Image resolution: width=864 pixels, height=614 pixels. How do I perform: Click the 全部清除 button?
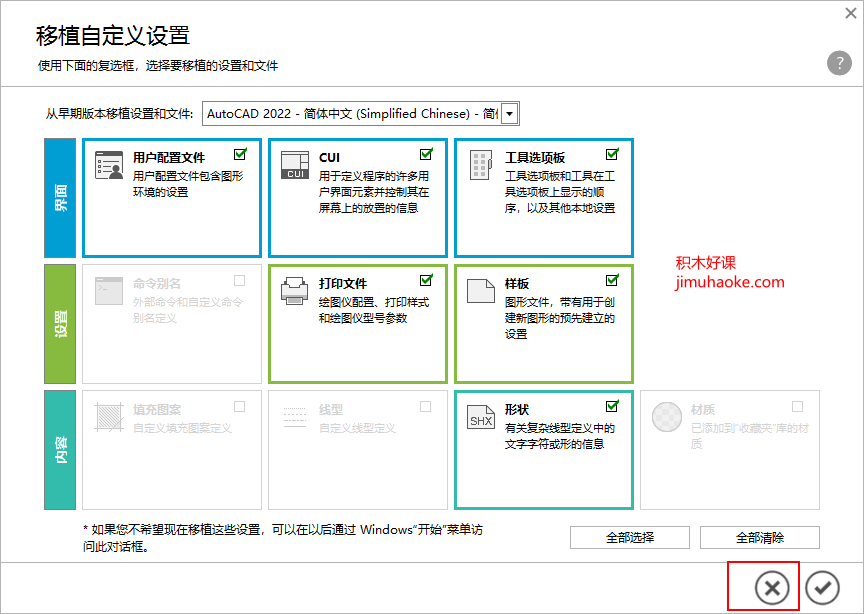click(760, 537)
